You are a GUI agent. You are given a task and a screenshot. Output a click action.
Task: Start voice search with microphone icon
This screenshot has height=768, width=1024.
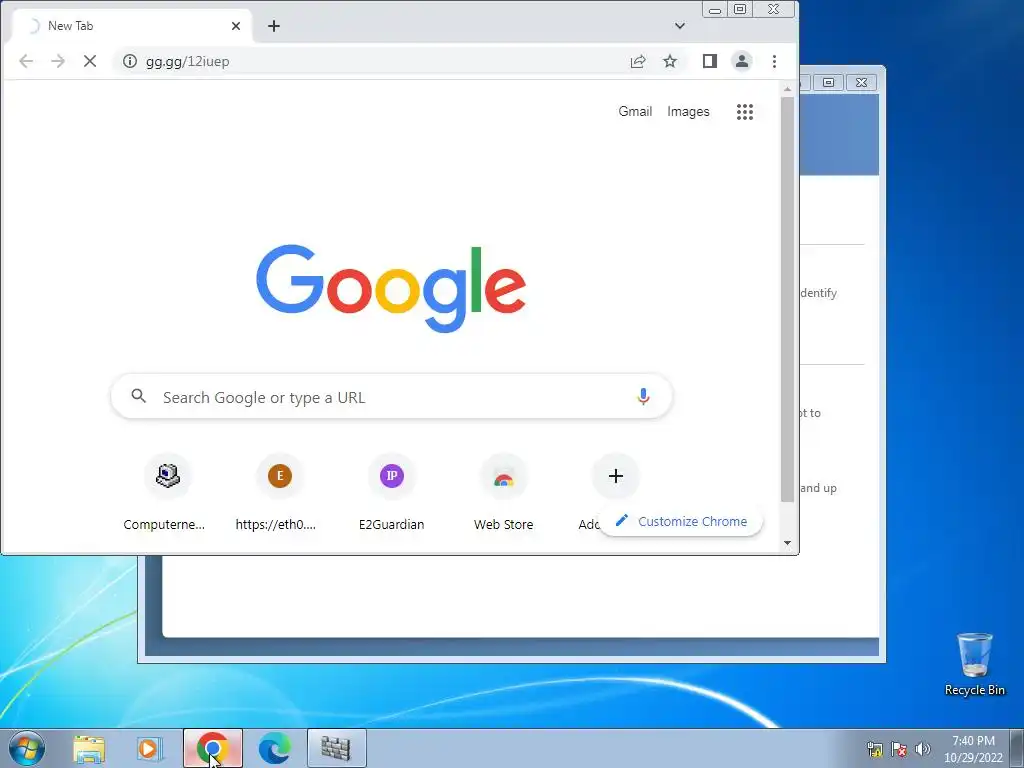pyautogui.click(x=643, y=396)
